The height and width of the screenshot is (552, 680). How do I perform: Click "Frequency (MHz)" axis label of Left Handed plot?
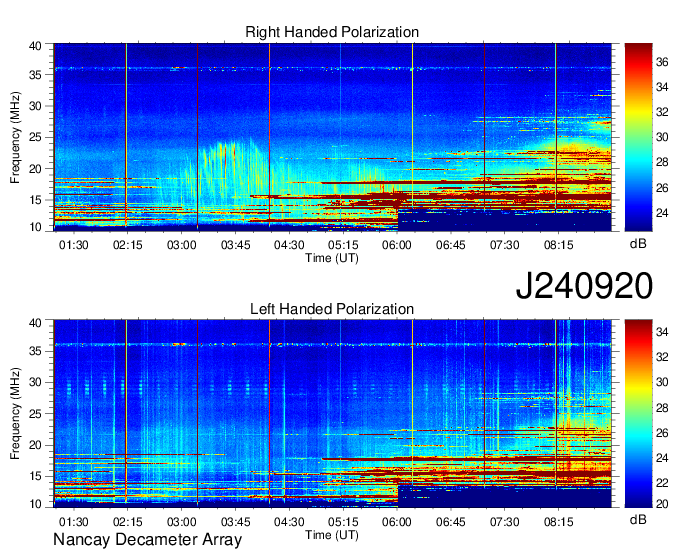pyautogui.click(x=15, y=414)
